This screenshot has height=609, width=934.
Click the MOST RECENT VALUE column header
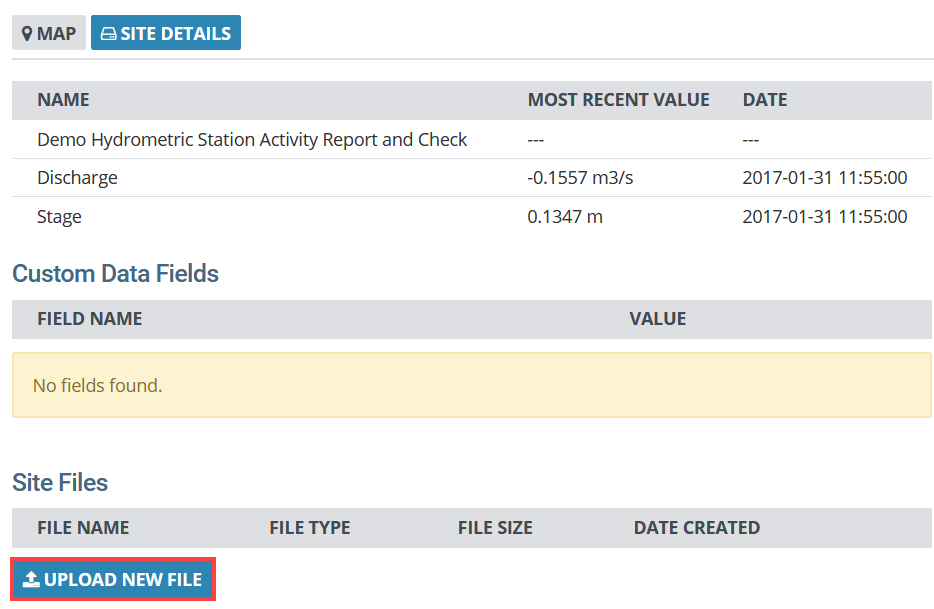[618, 100]
